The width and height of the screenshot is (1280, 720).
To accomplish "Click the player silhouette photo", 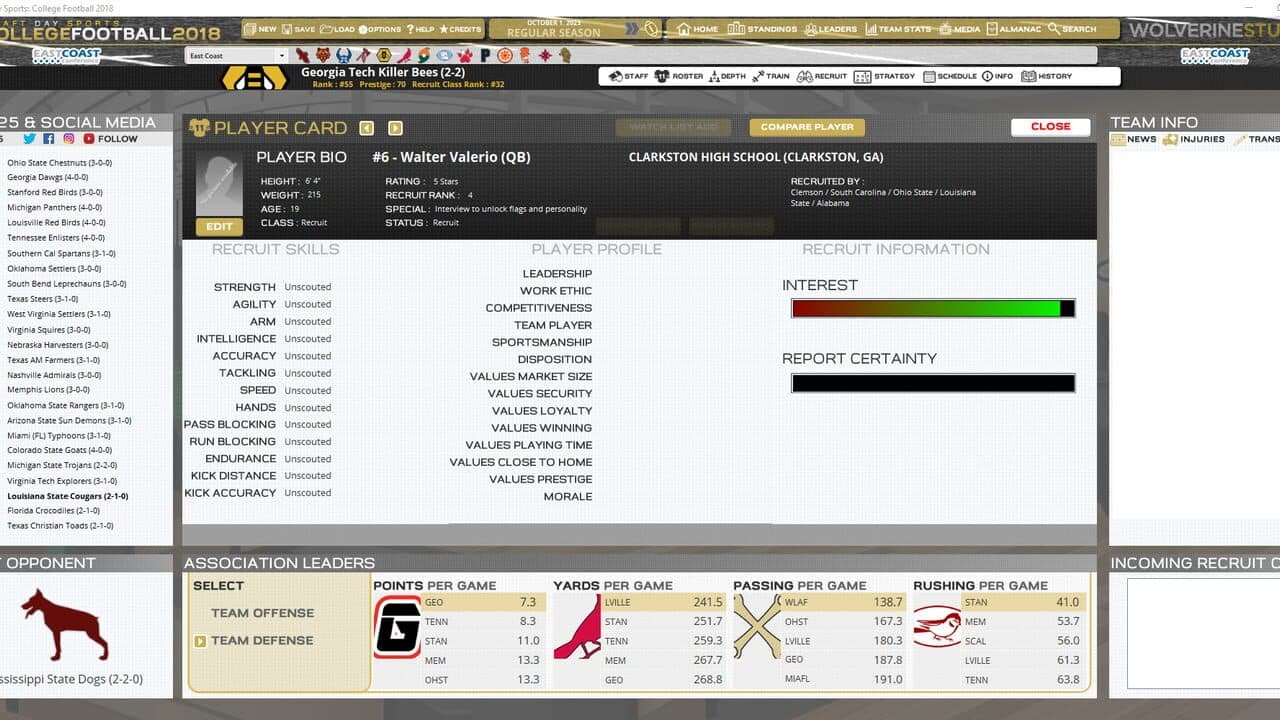I will point(219,185).
